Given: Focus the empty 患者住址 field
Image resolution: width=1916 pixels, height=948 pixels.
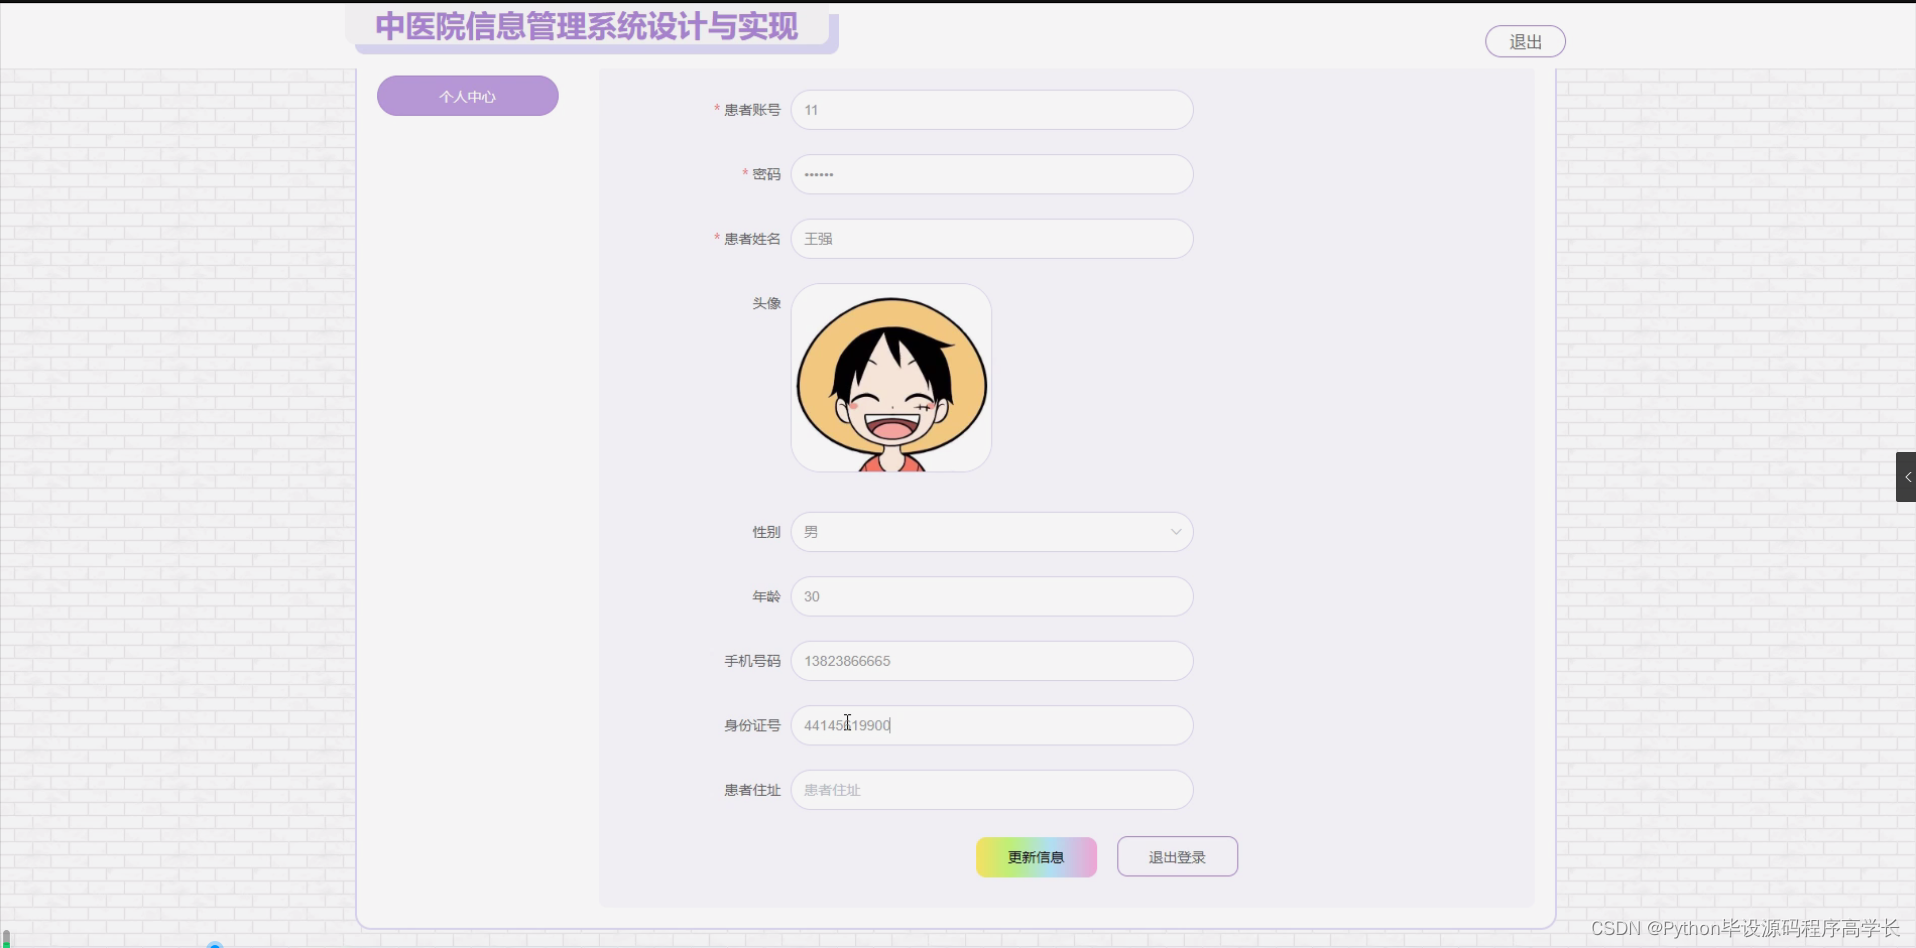Looking at the screenshot, I should coord(992,790).
